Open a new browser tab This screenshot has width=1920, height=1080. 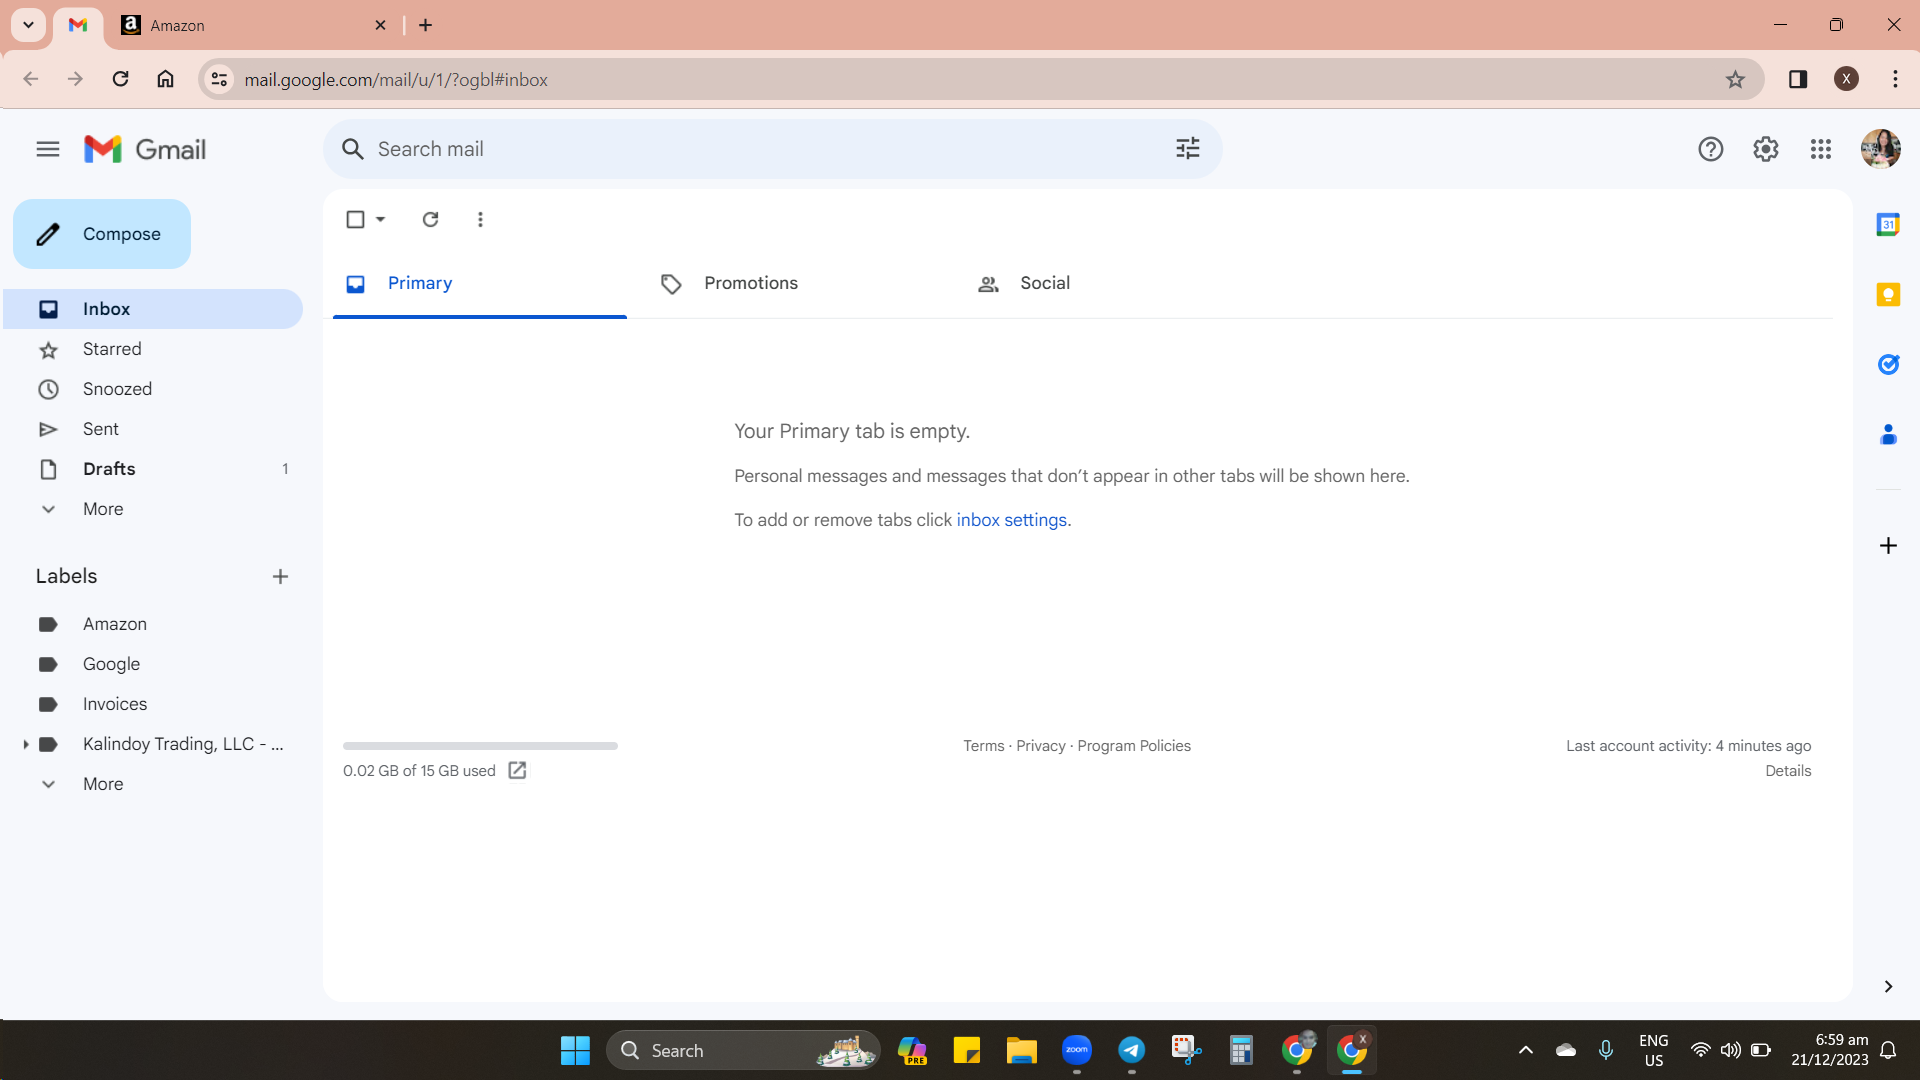coord(425,25)
